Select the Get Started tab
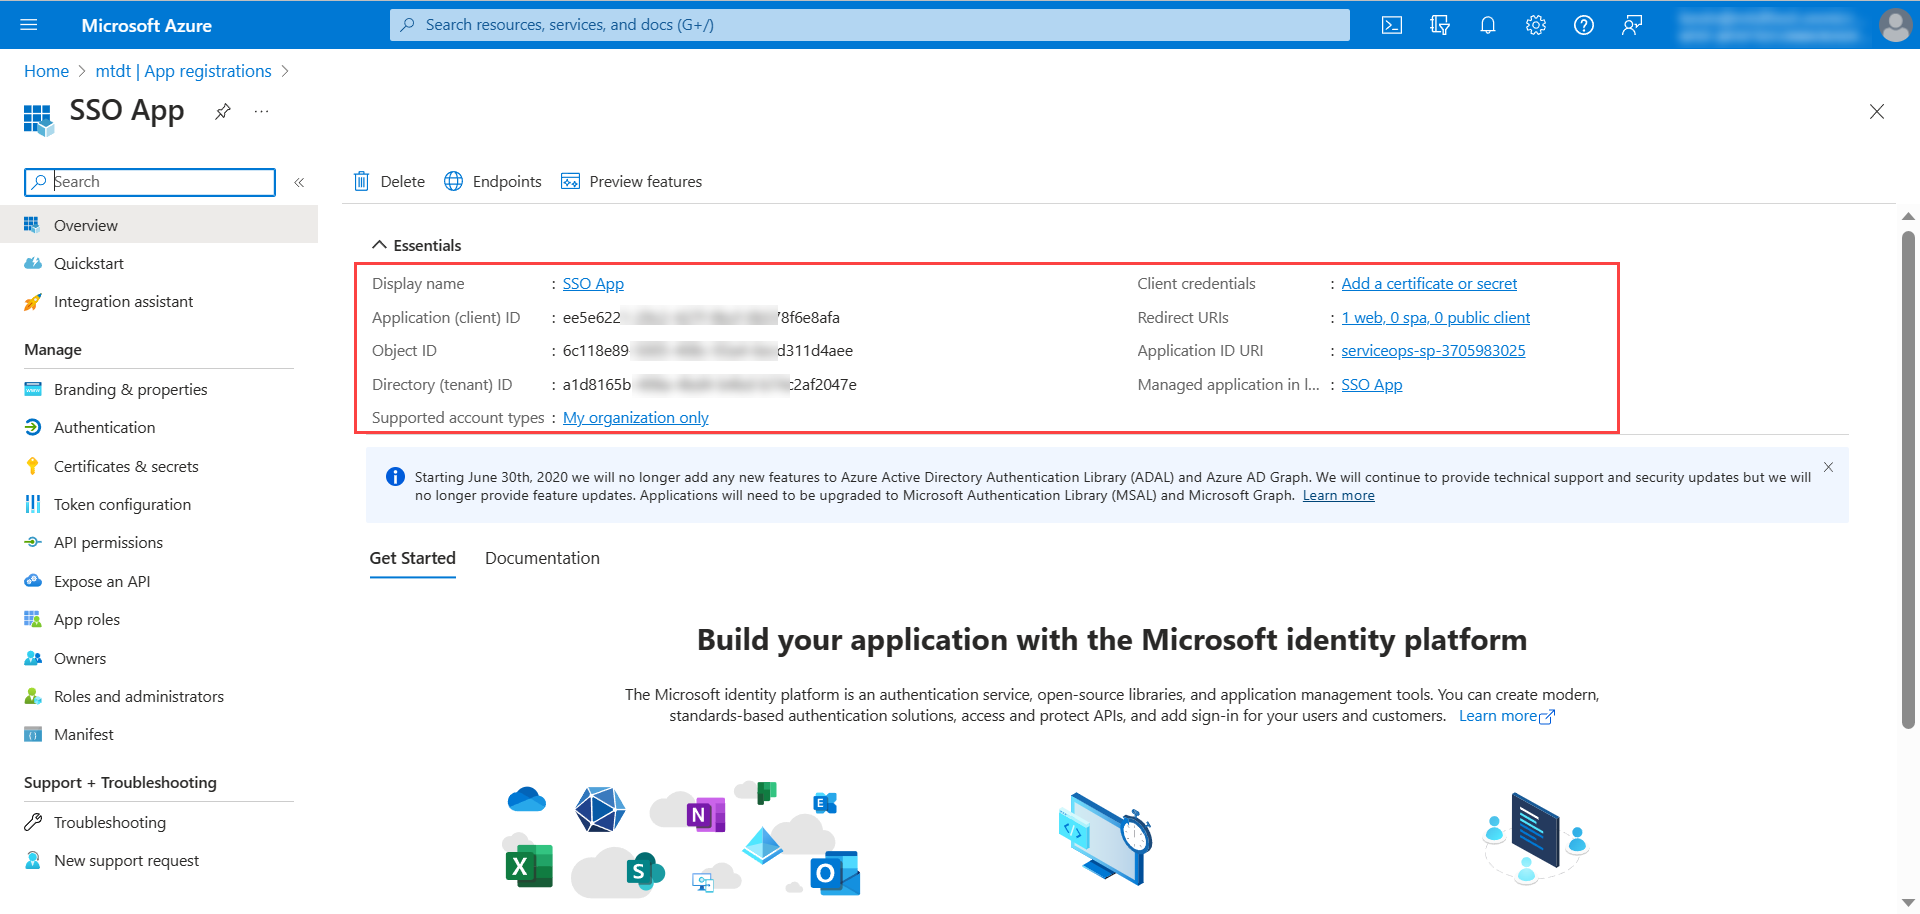The image size is (1920, 914). tap(412, 558)
